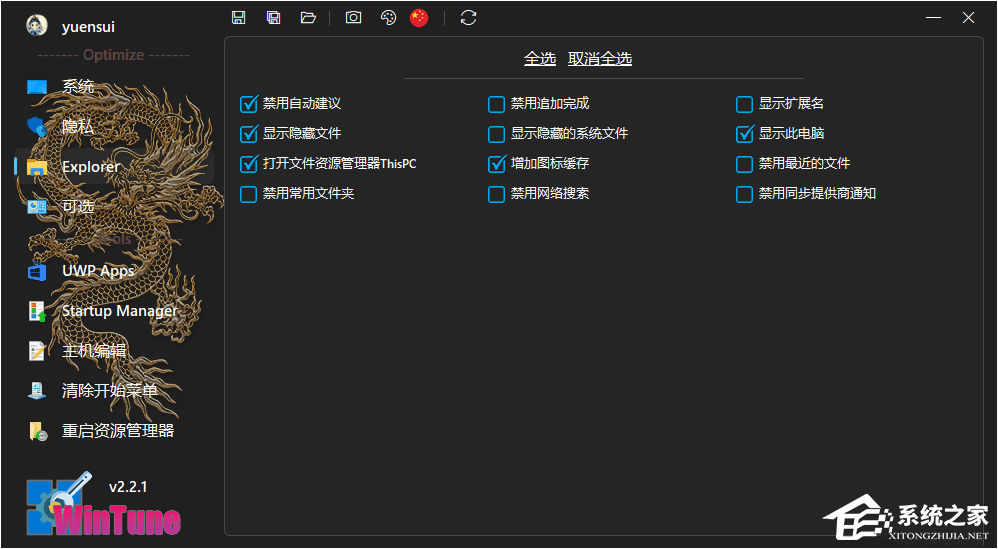
Task: Click the yuensui username
Action: (x=88, y=27)
